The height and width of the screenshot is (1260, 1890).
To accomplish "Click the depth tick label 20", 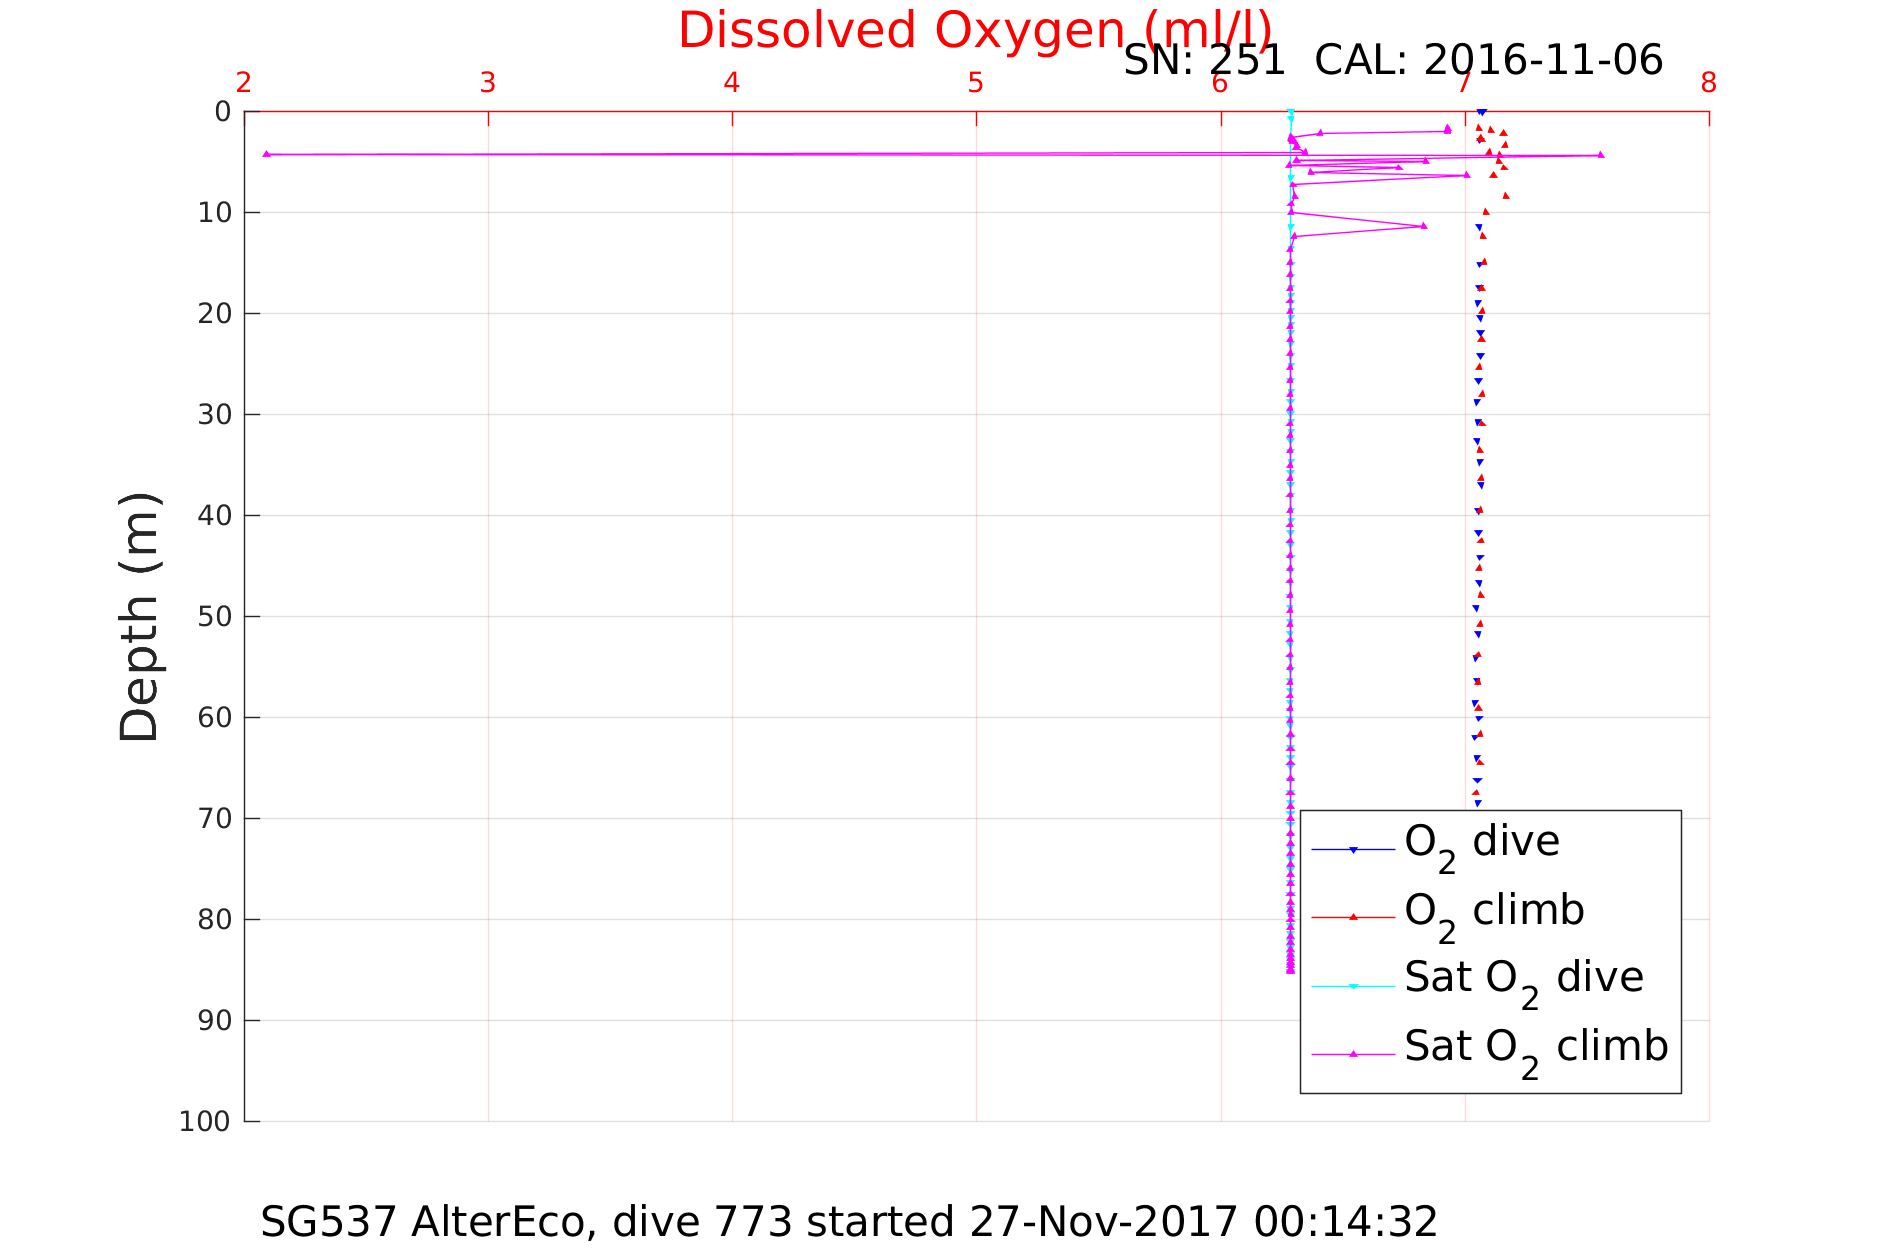I will click(215, 314).
